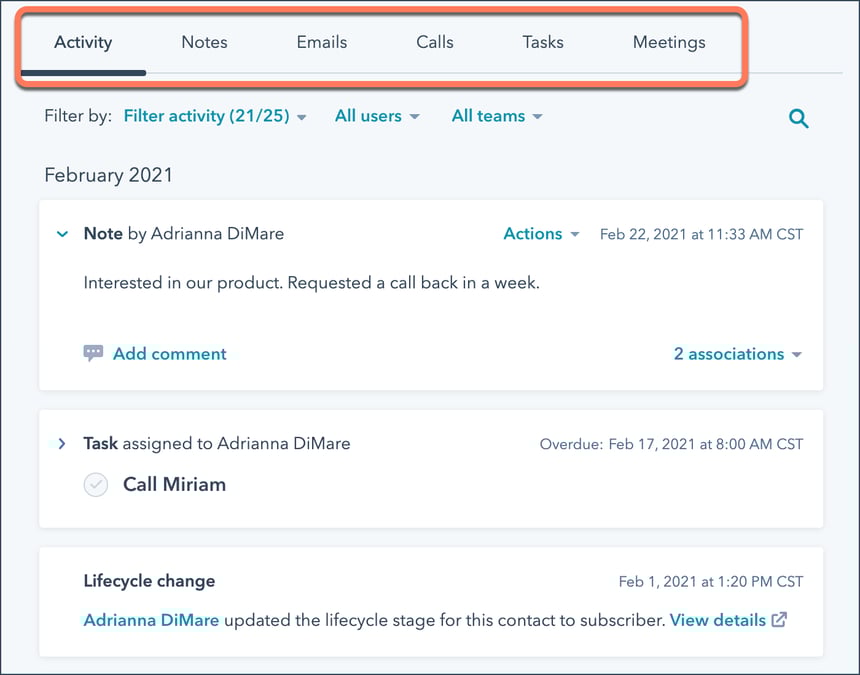Open the View details link
The width and height of the screenshot is (860, 675).
(x=717, y=620)
